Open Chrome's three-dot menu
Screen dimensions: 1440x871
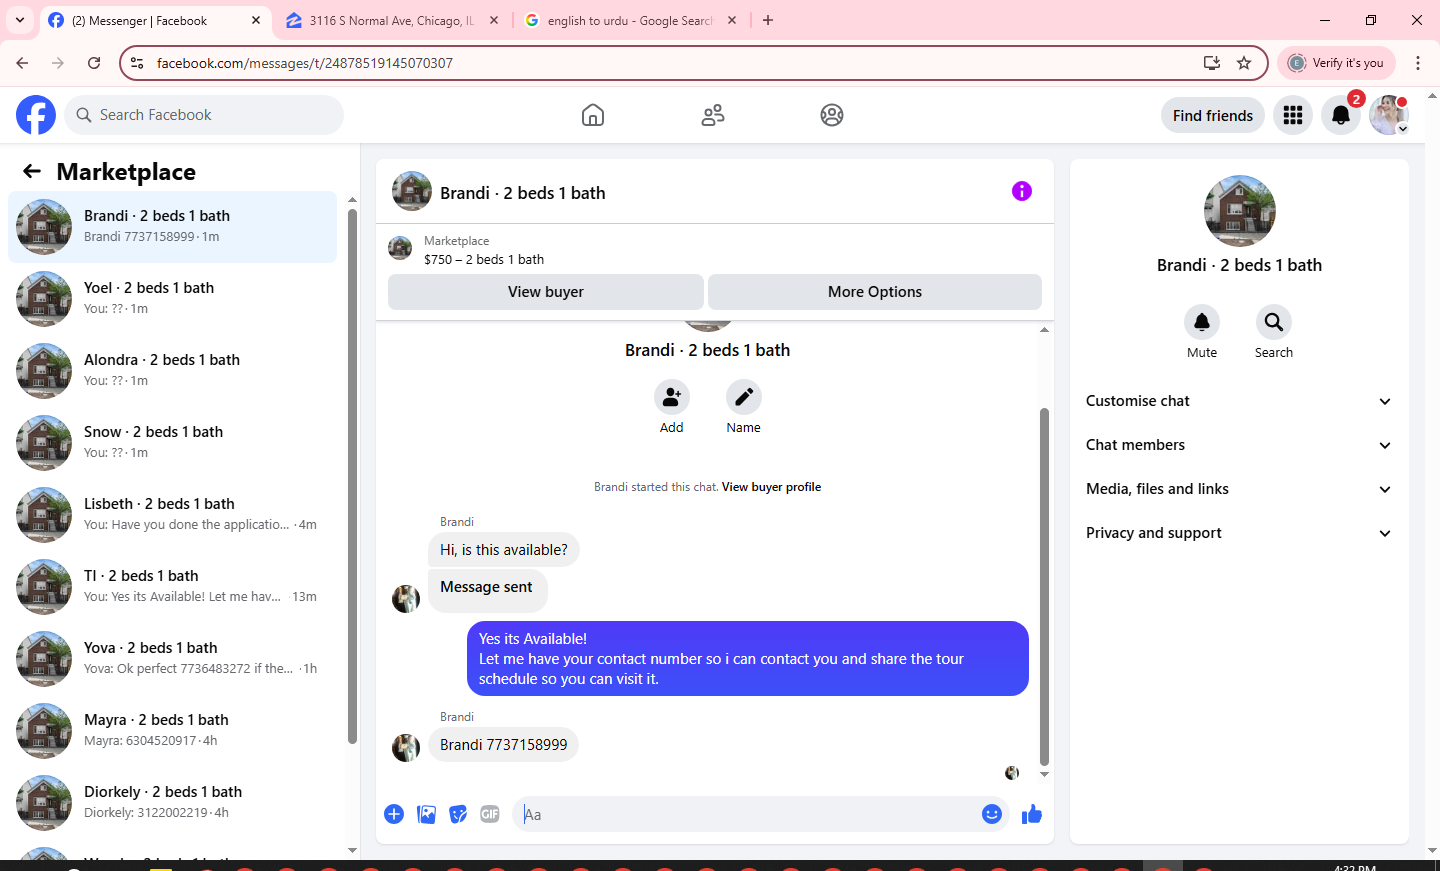(1418, 63)
